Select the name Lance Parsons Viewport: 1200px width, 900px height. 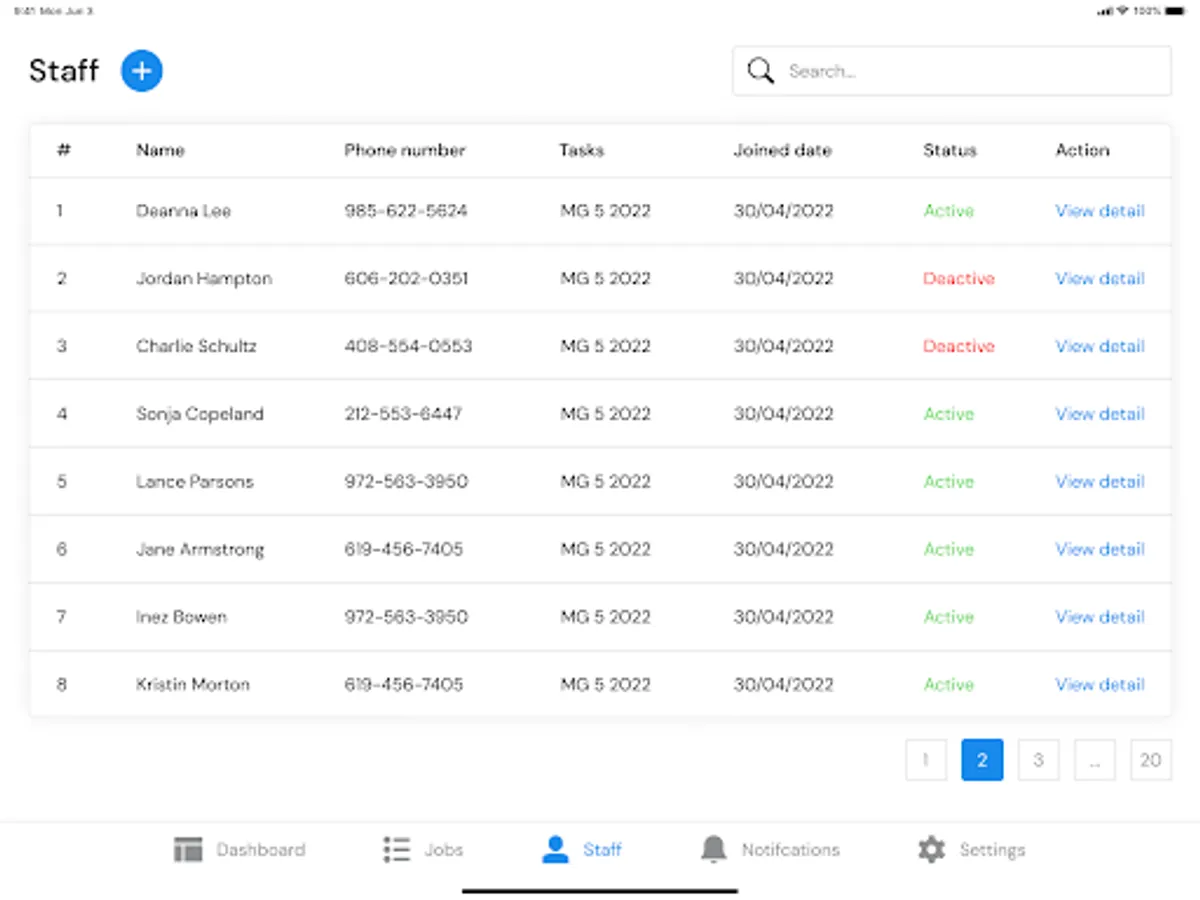(x=195, y=482)
